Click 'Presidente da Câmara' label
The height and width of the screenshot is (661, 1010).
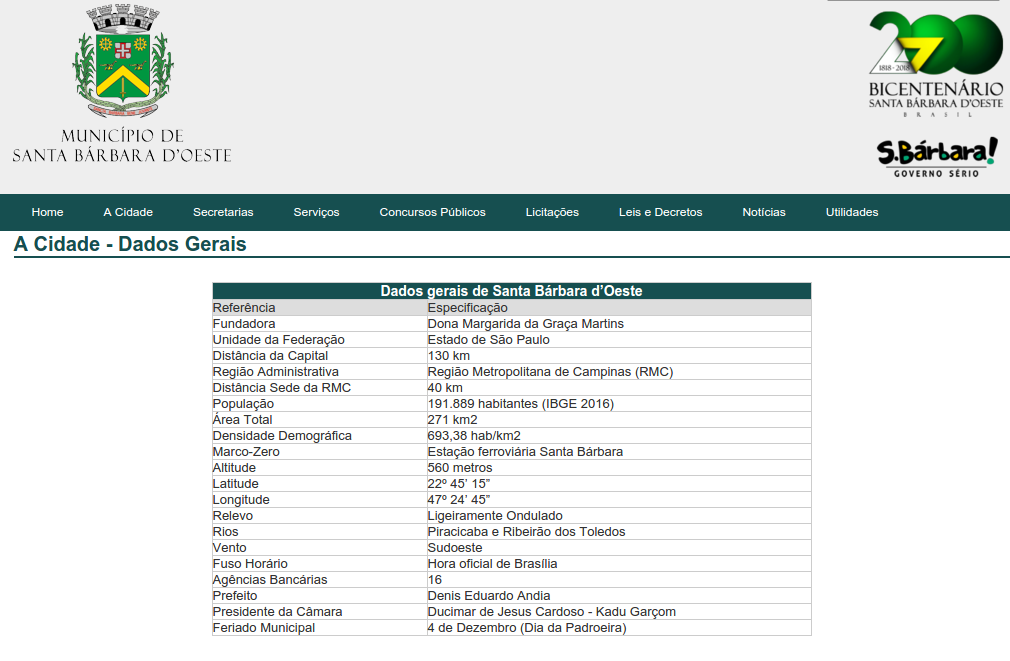tap(278, 612)
